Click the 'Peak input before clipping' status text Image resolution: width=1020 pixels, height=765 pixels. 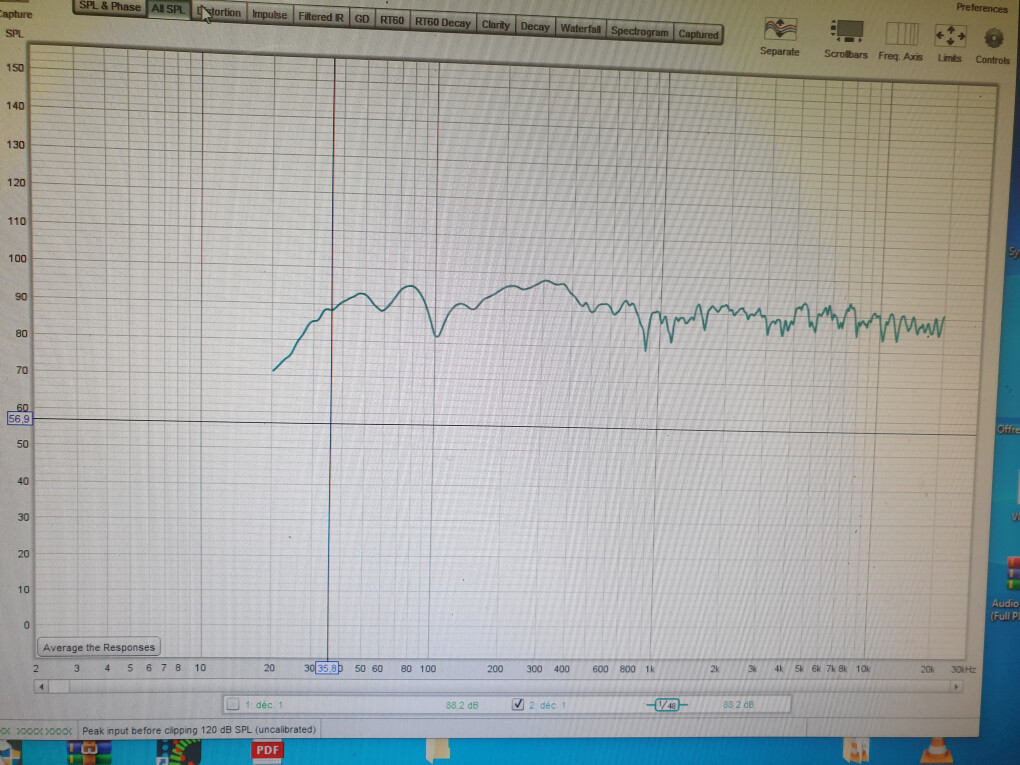[x=198, y=730]
